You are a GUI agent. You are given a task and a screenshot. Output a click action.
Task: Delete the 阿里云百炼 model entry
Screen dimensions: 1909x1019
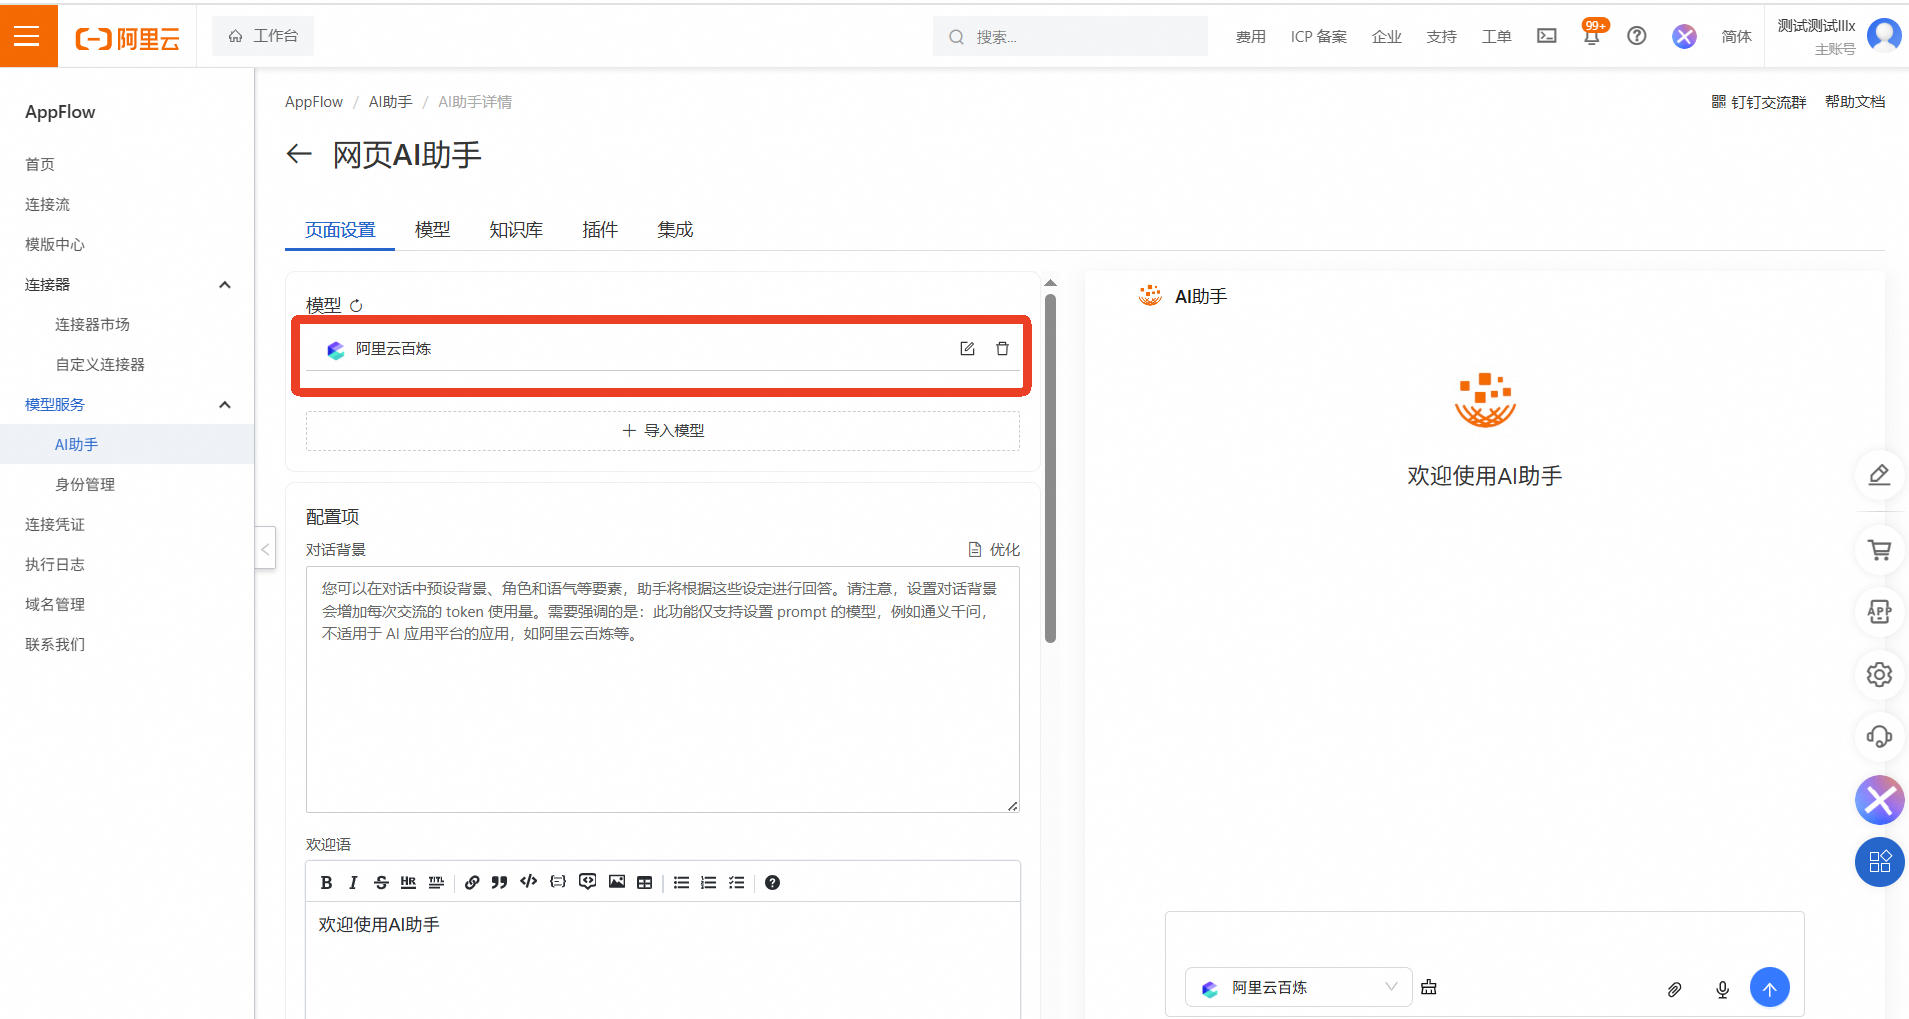point(1002,349)
